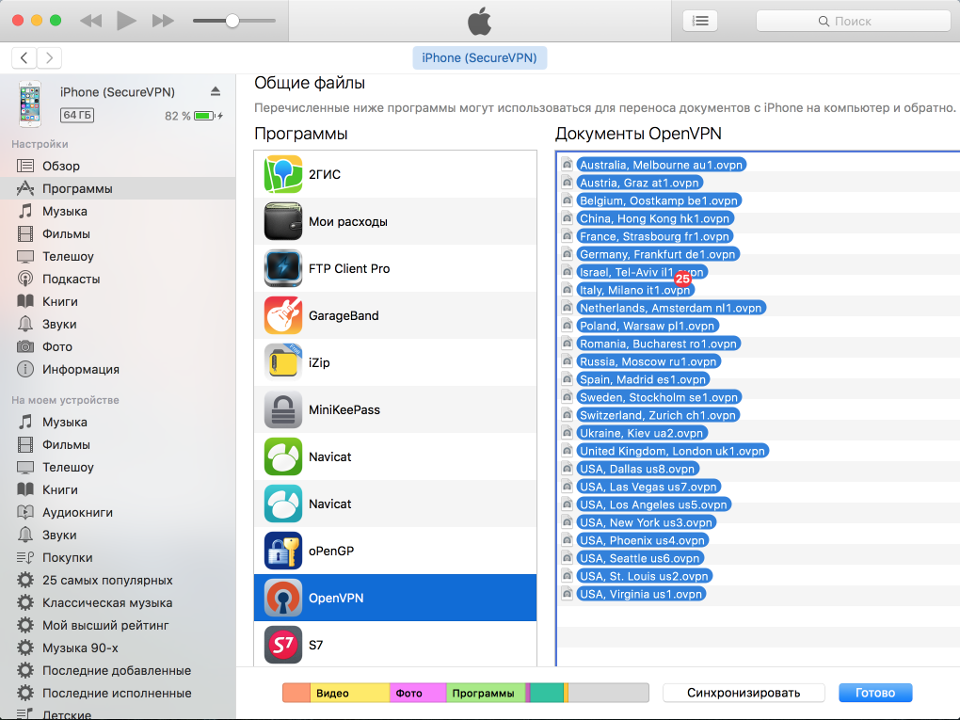This screenshot has height=720, width=960.
Task: Open the Последние добавленные playlist
Action: (118, 670)
